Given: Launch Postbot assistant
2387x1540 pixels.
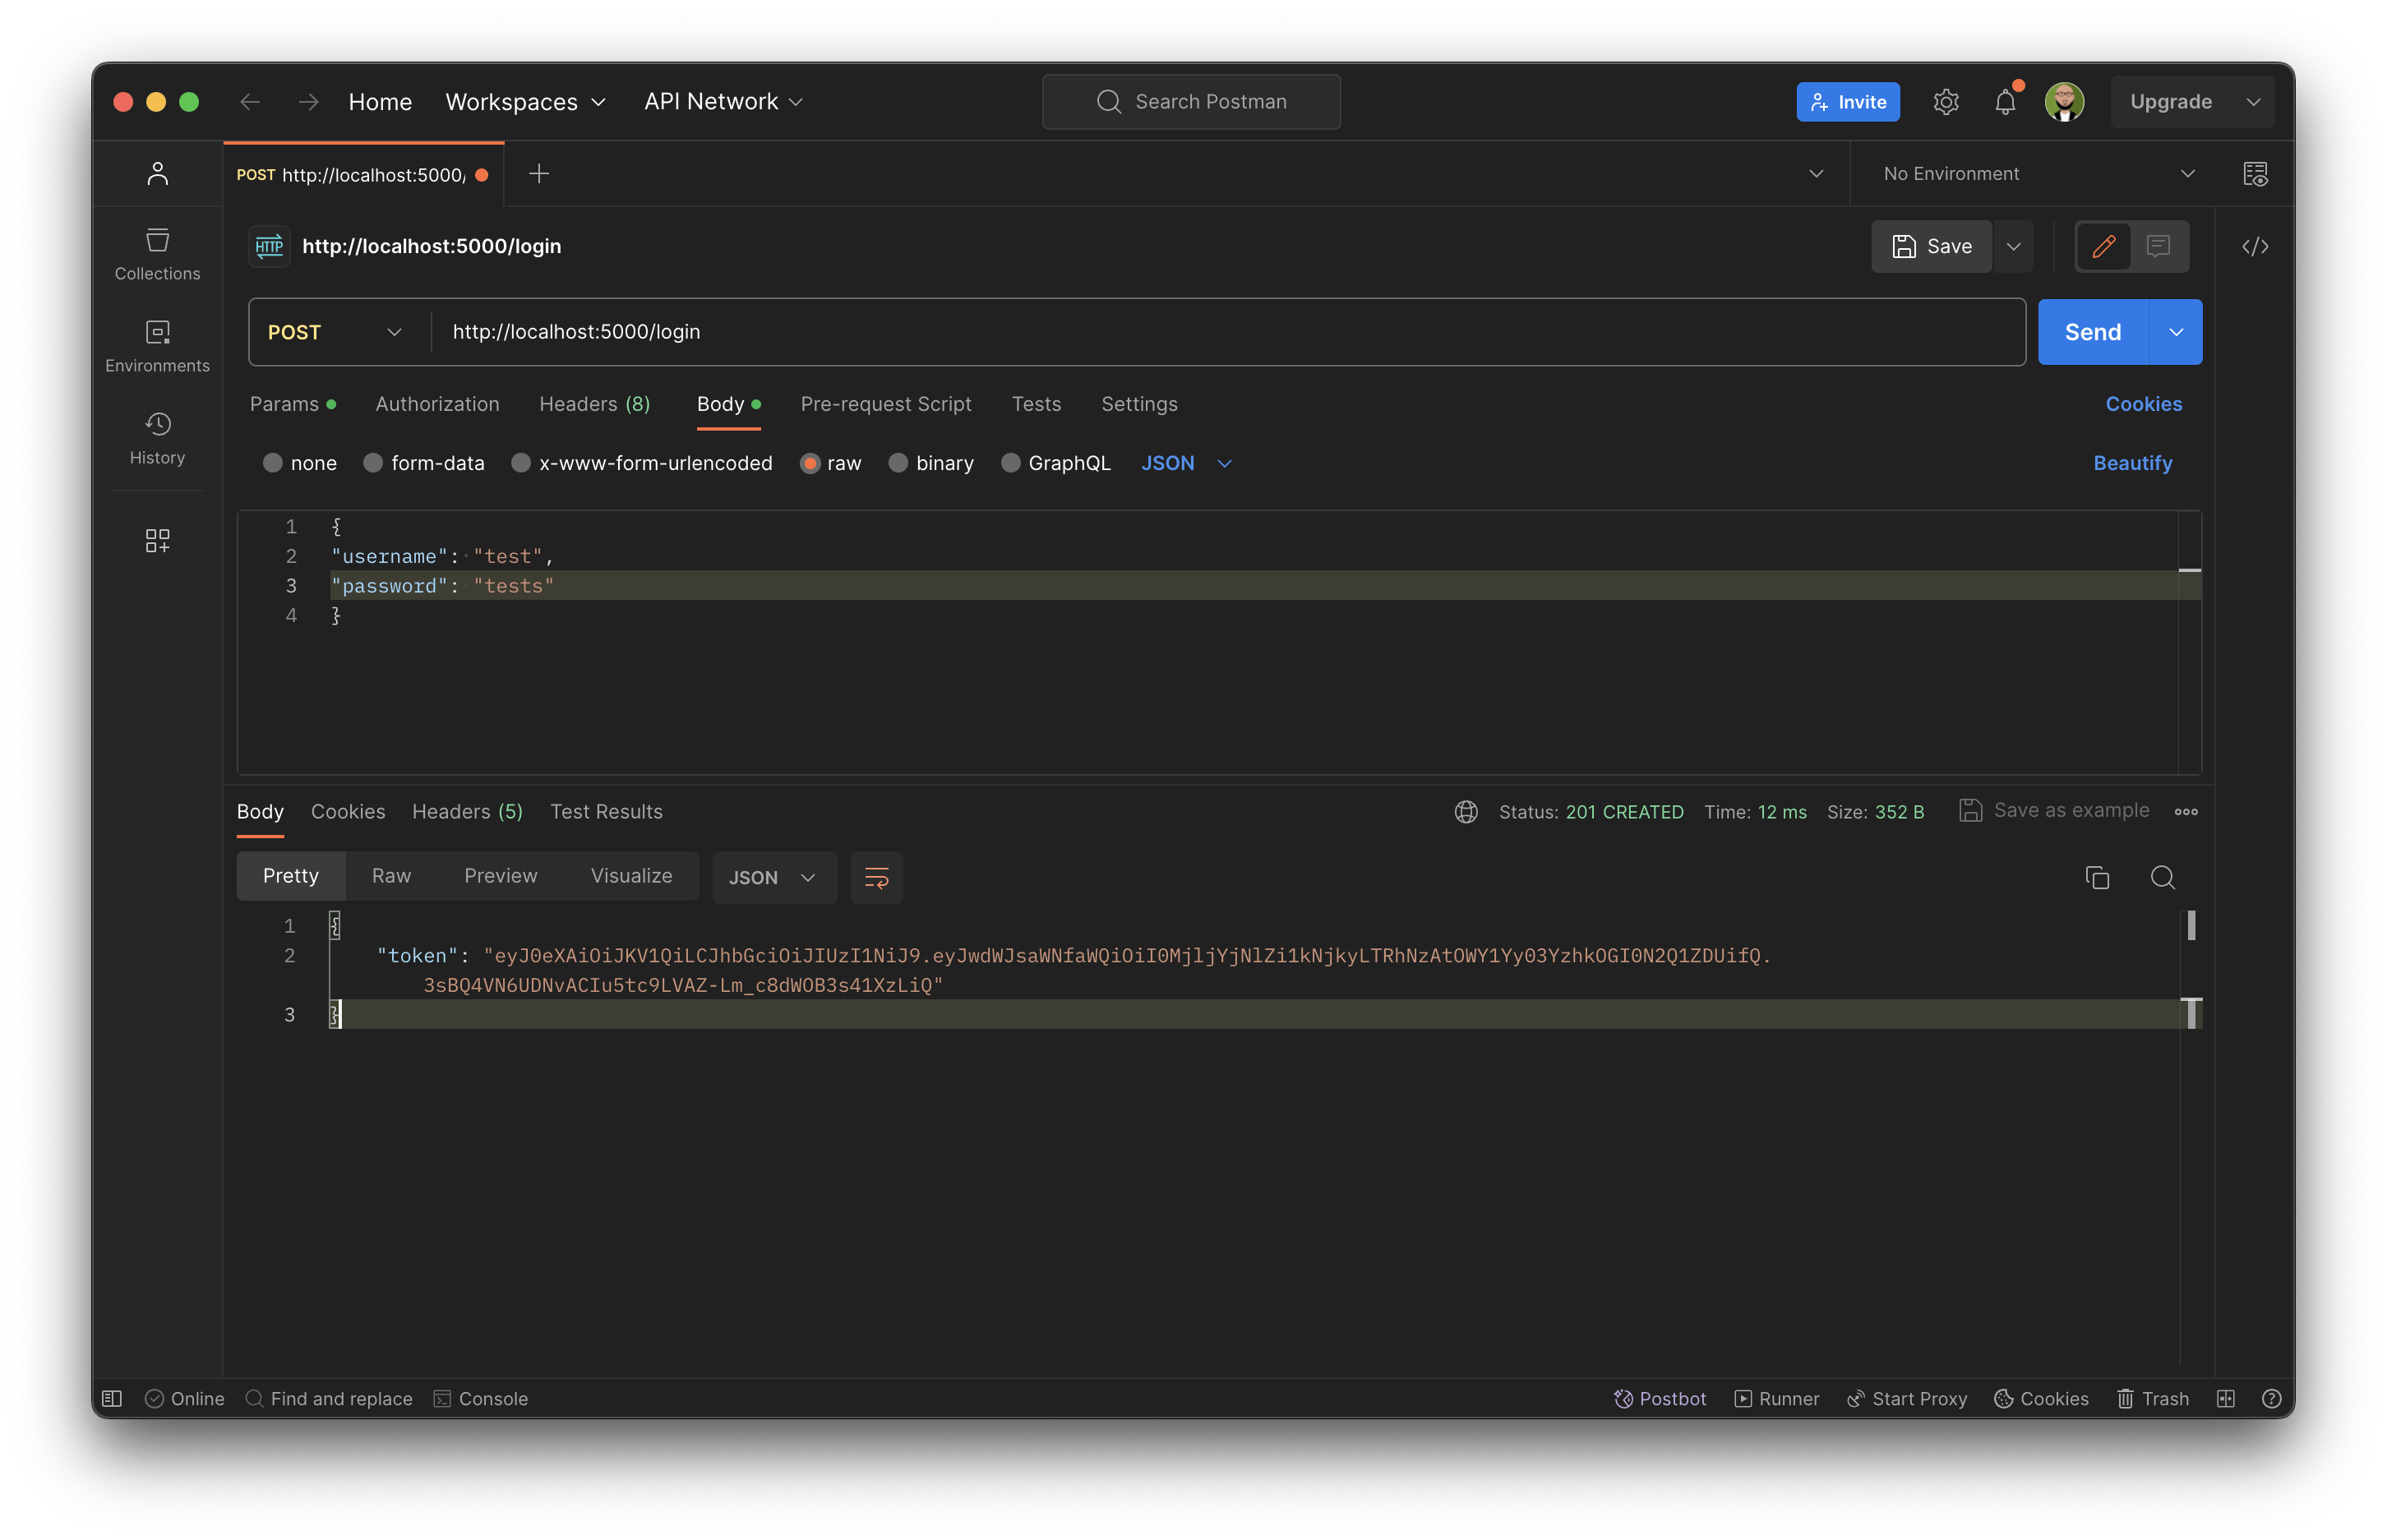Looking at the screenshot, I should coord(1659,1398).
